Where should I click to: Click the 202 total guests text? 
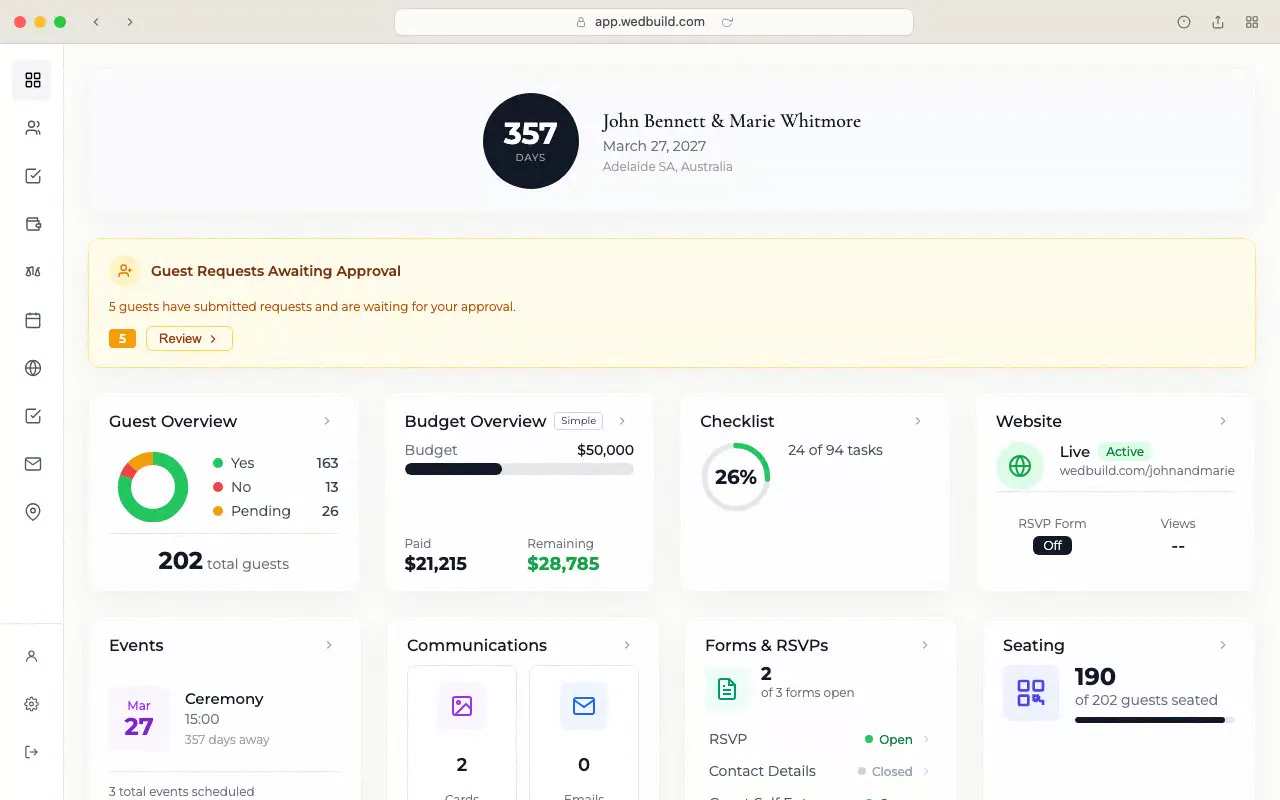223,562
